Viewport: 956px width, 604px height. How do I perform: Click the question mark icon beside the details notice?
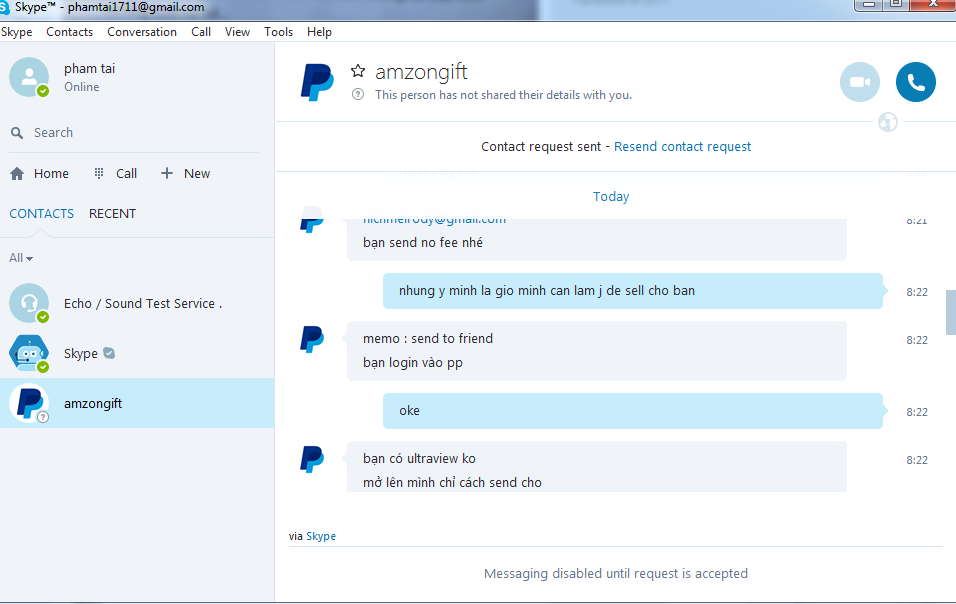tap(358, 94)
